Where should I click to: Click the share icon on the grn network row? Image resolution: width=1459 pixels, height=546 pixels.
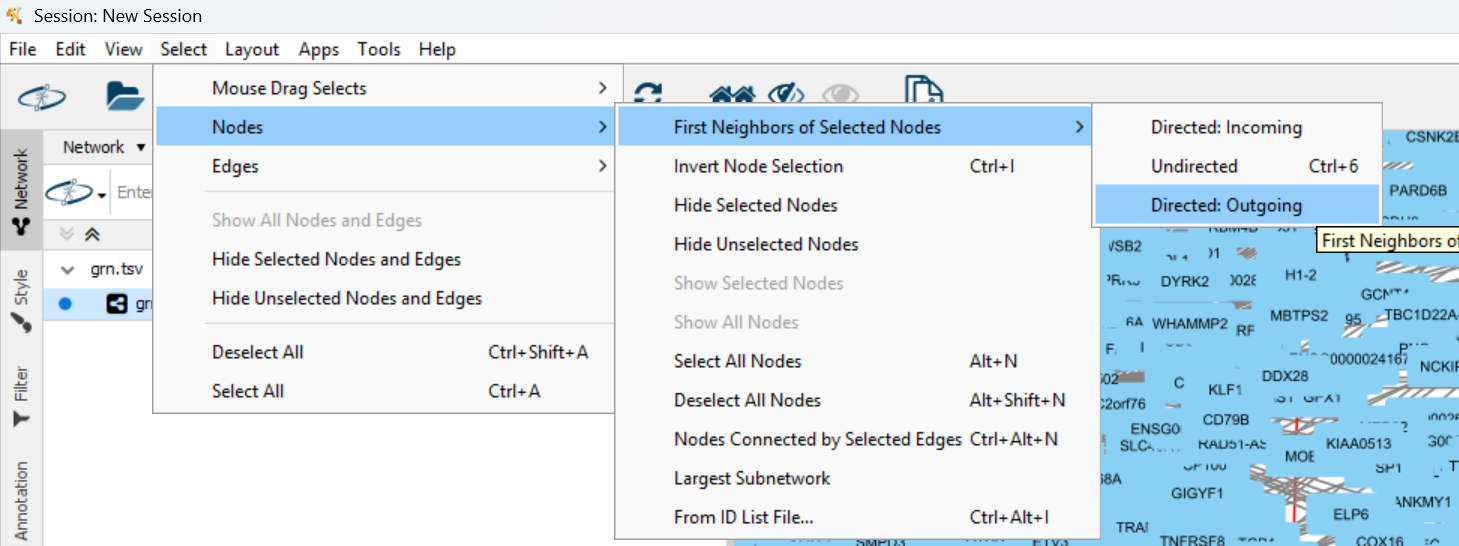point(117,303)
